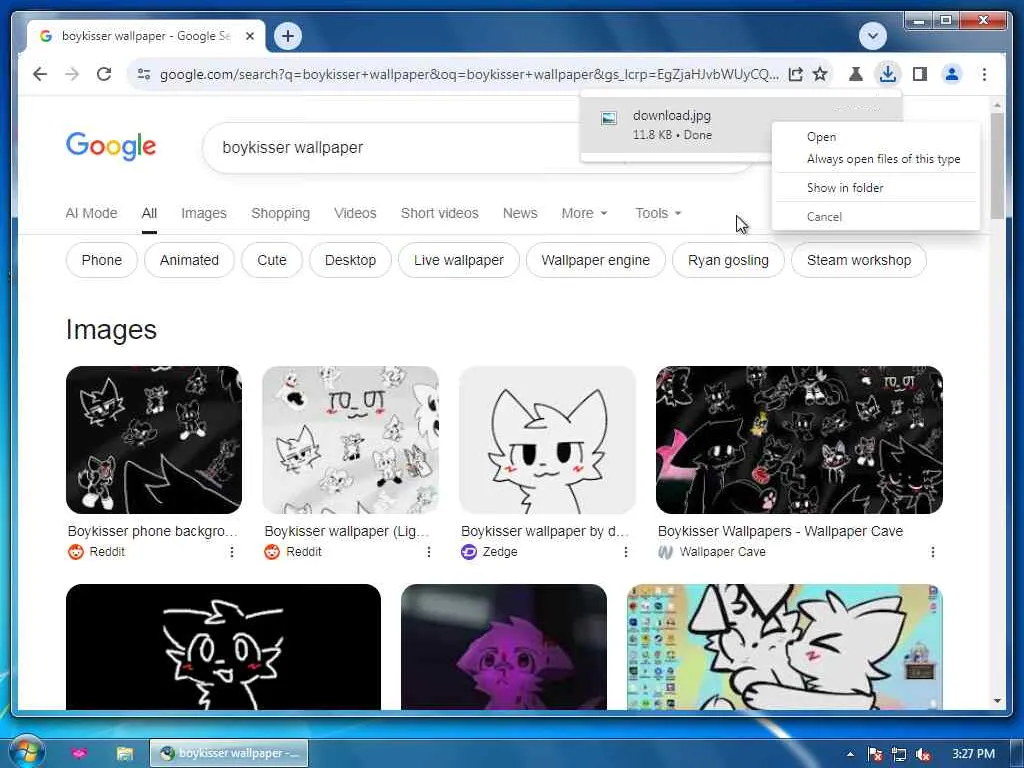The image size is (1024, 768).
Task: Open the side panel icon
Action: click(920, 74)
